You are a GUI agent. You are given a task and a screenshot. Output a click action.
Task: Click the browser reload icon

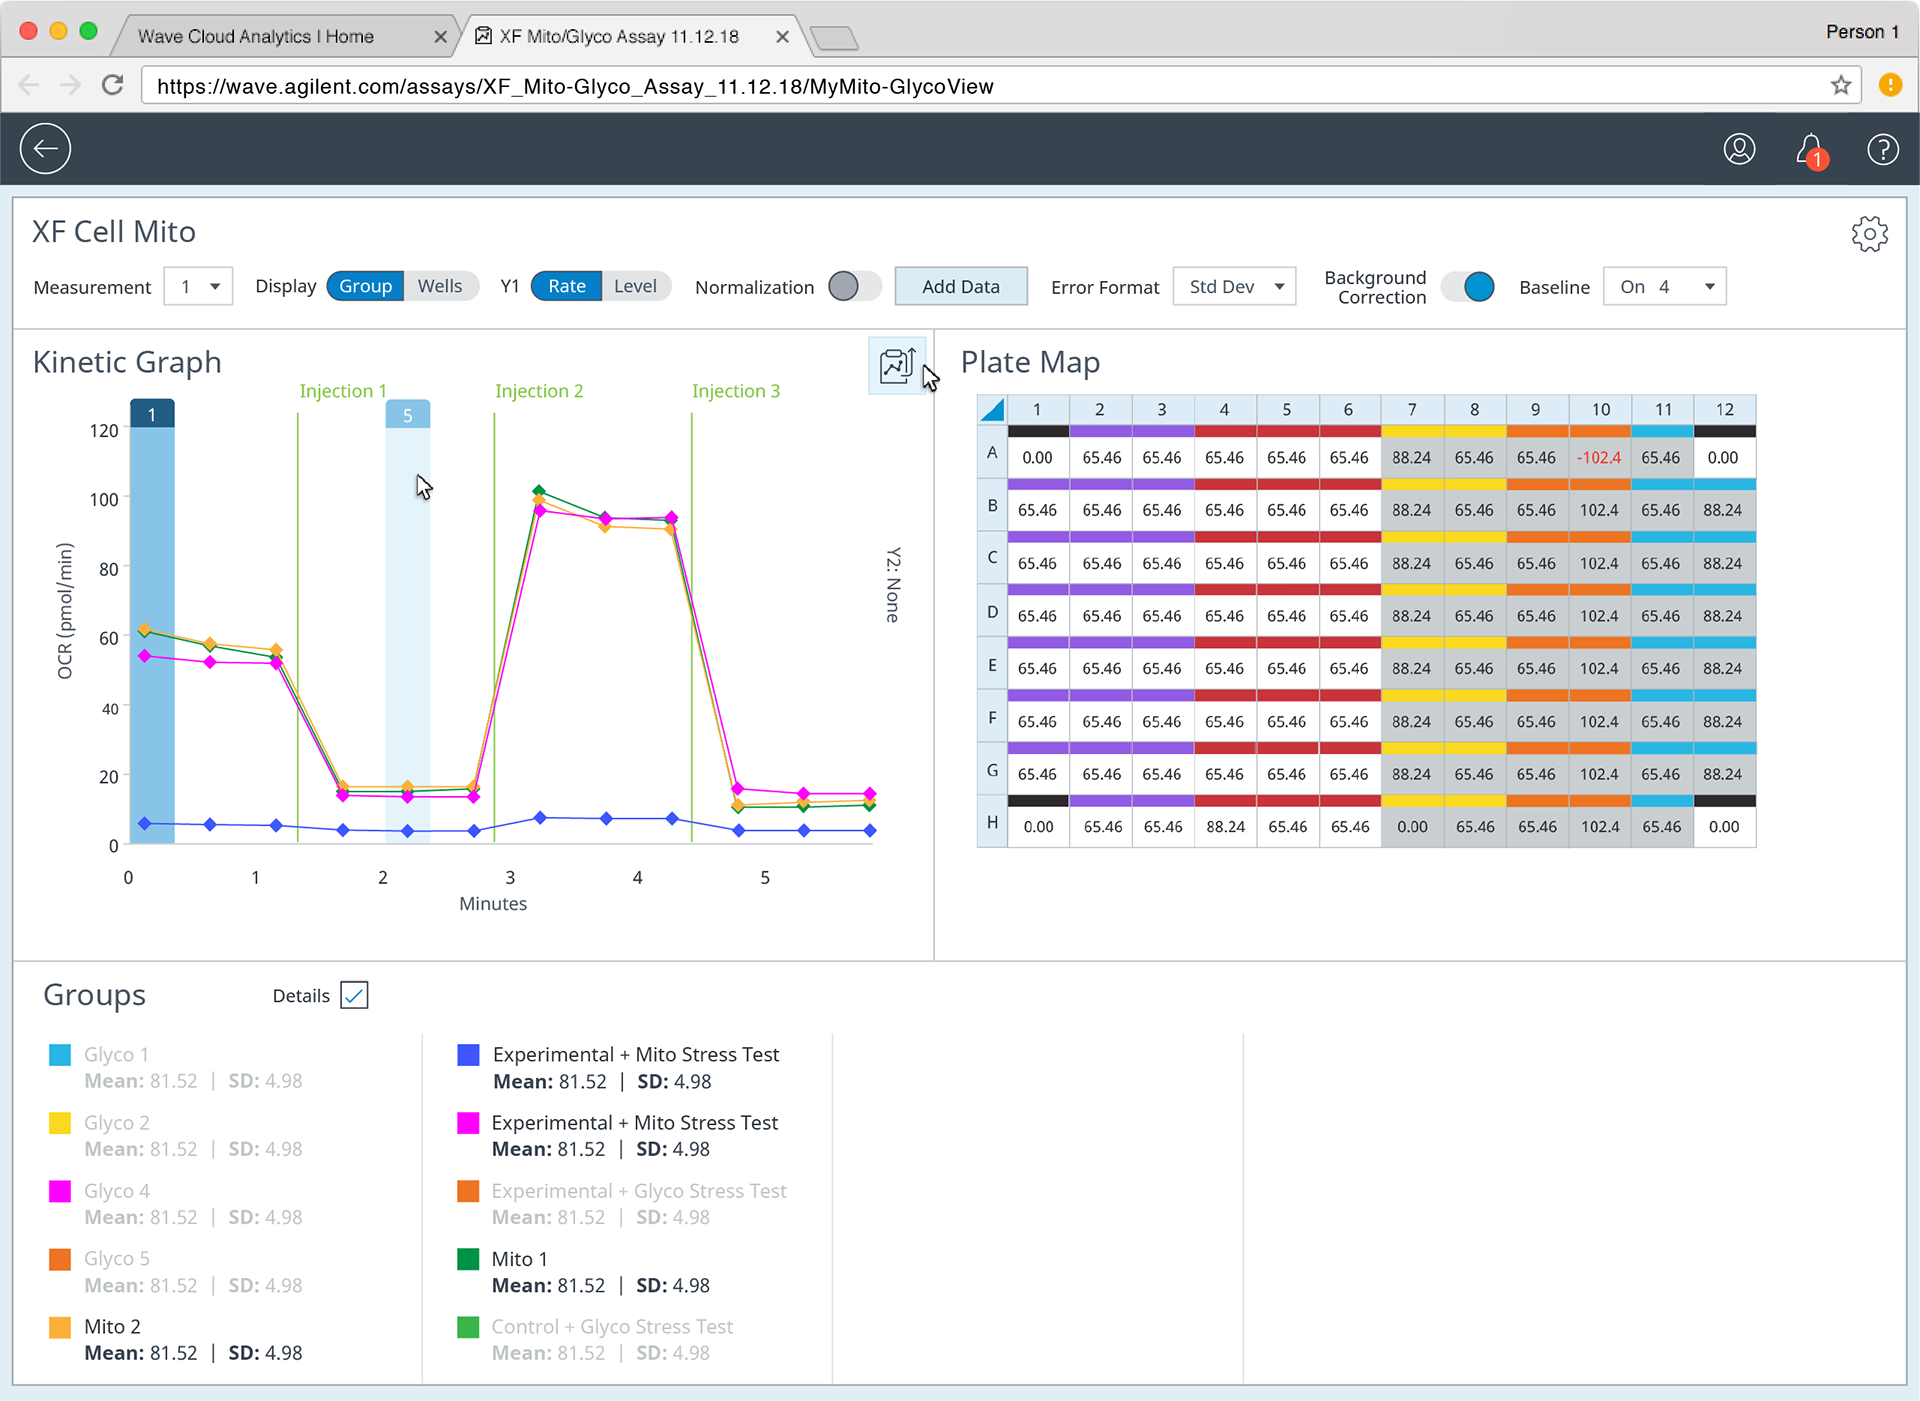(113, 85)
